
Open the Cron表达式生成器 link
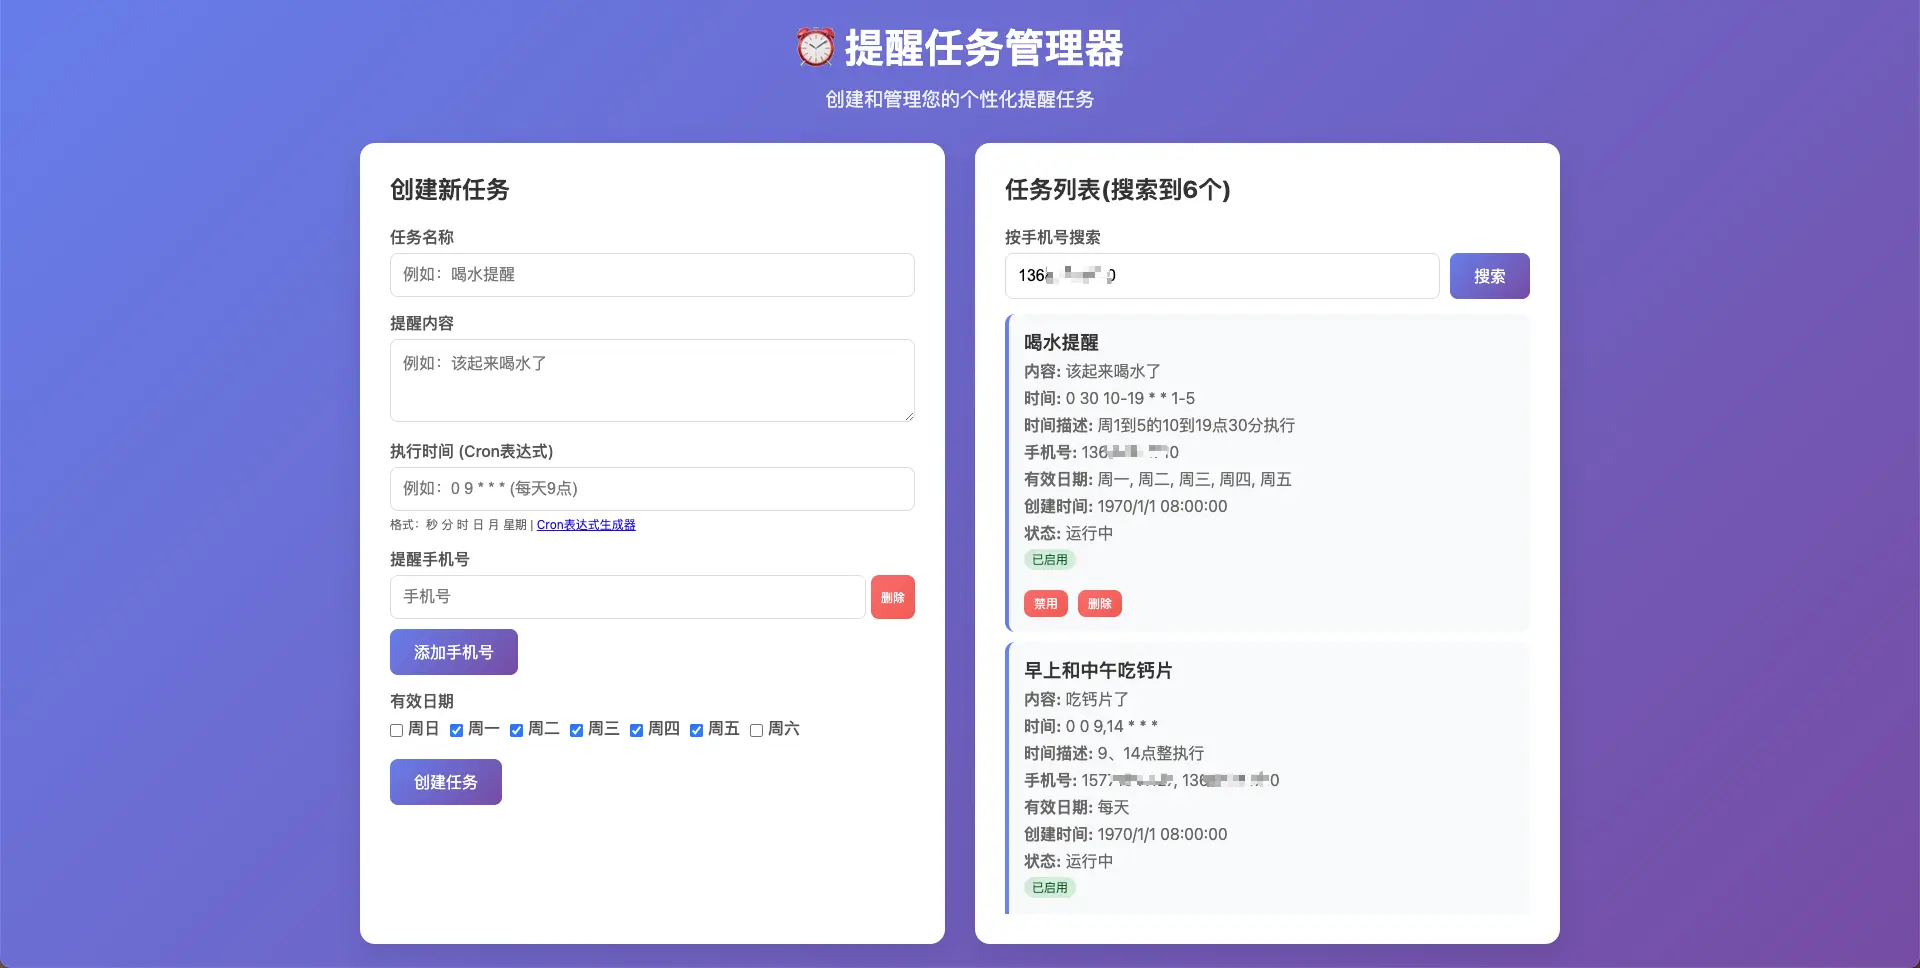point(586,525)
